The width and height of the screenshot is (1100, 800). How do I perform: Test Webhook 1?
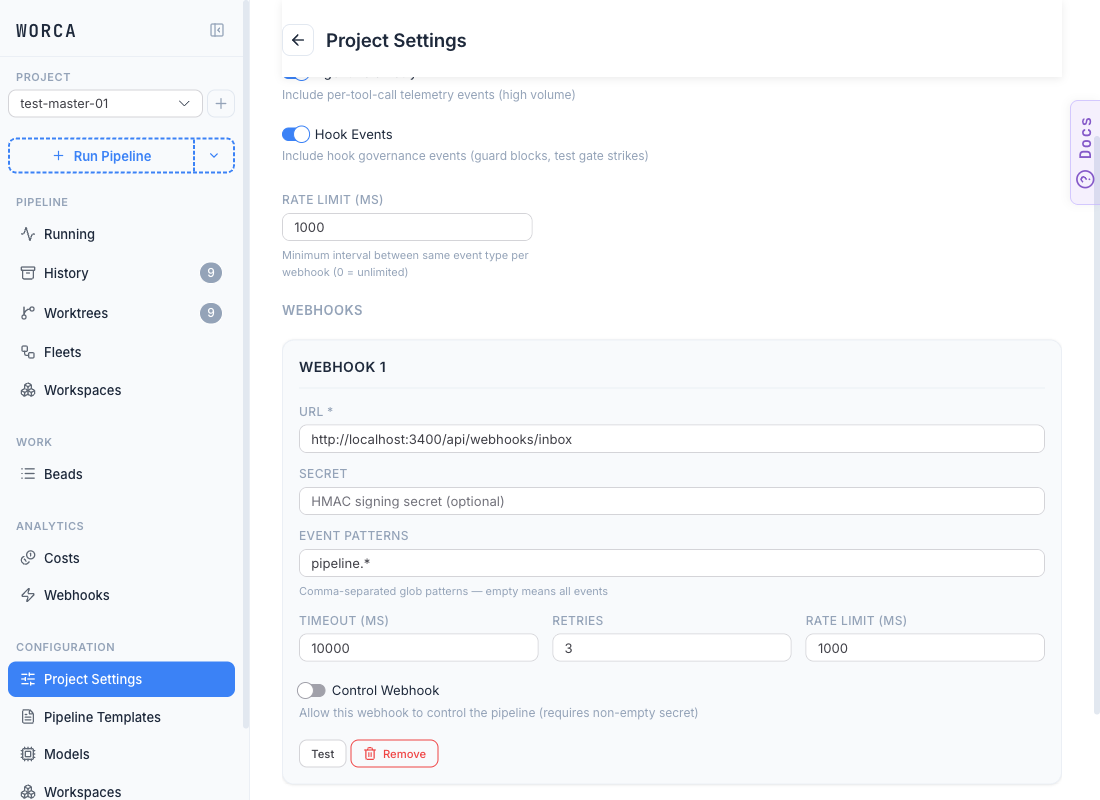(323, 754)
